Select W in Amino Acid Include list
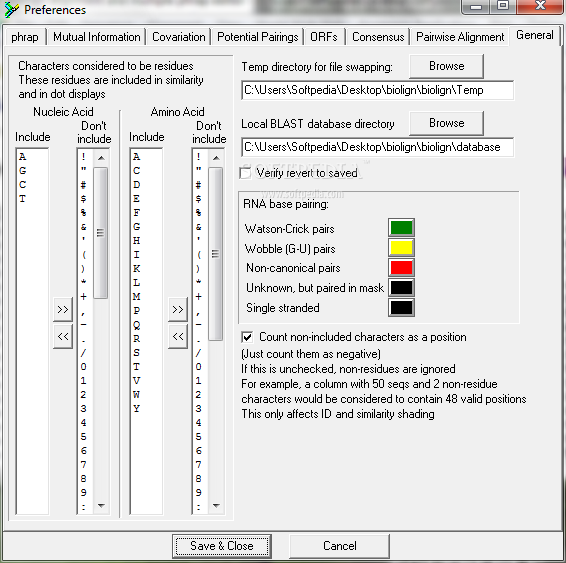 coord(136,394)
